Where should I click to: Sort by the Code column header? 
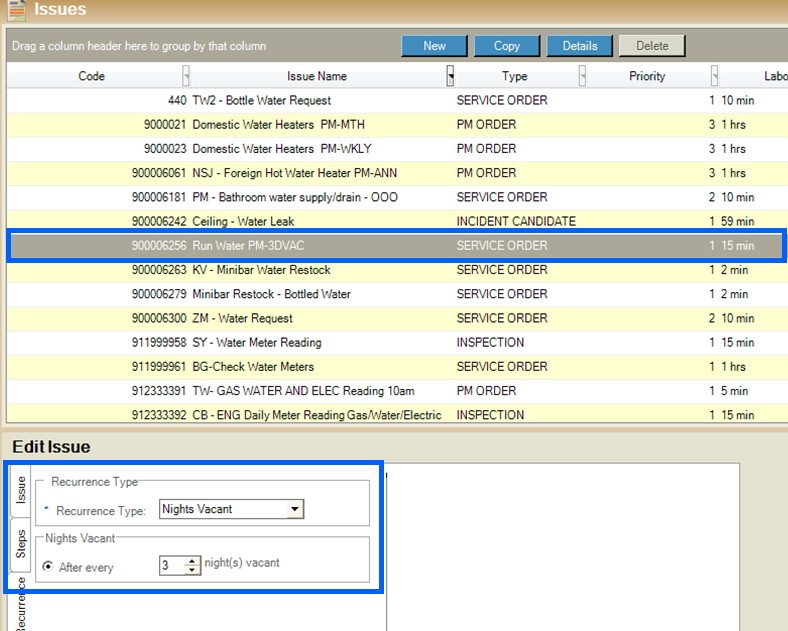point(91,76)
